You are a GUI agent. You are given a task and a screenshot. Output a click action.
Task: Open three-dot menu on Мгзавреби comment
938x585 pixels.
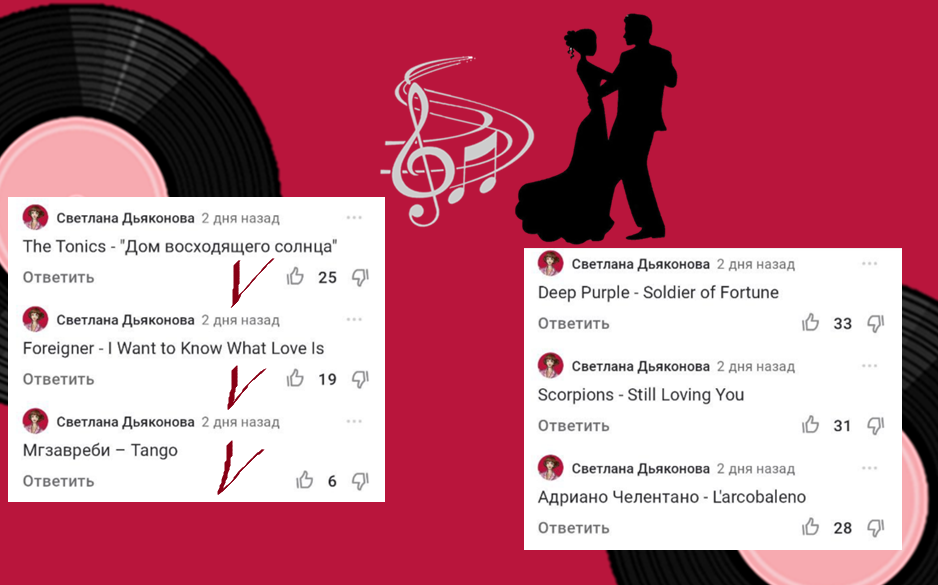[354, 421]
